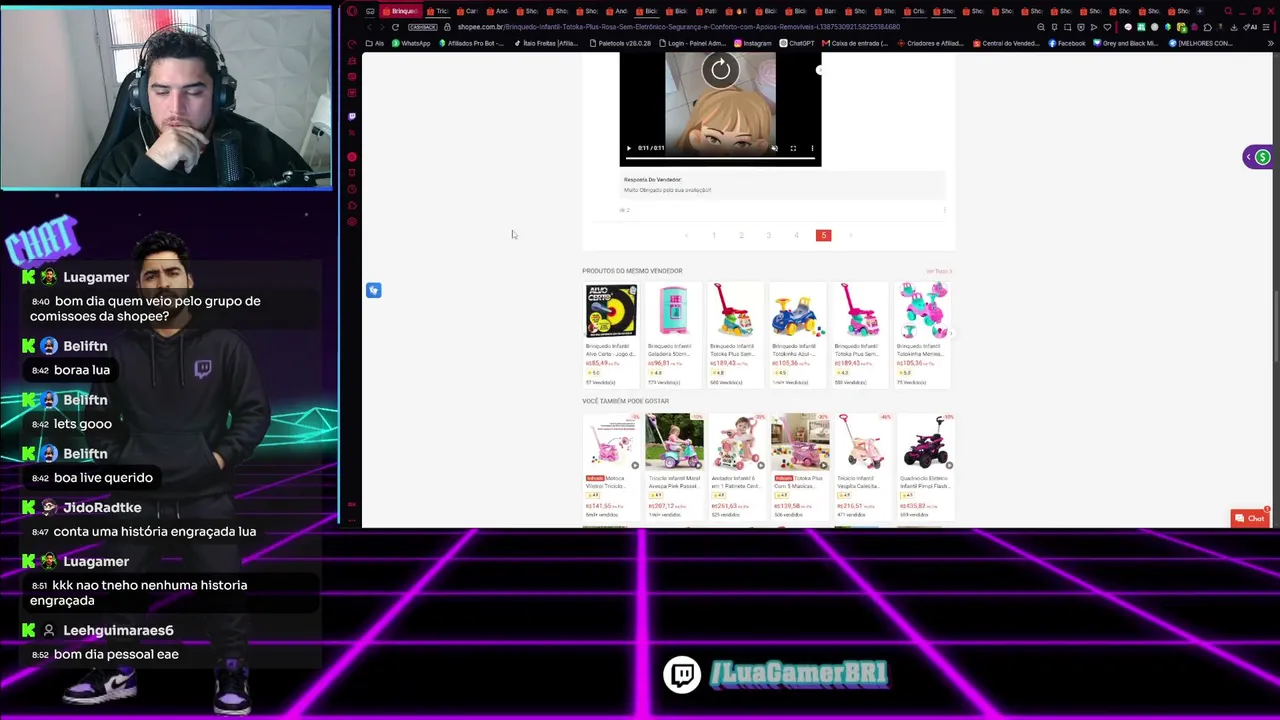Click the 'PRODUTOS DO MESMO VENDEDOR' heading
The image size is (1280, 720).
coord(632,271)
